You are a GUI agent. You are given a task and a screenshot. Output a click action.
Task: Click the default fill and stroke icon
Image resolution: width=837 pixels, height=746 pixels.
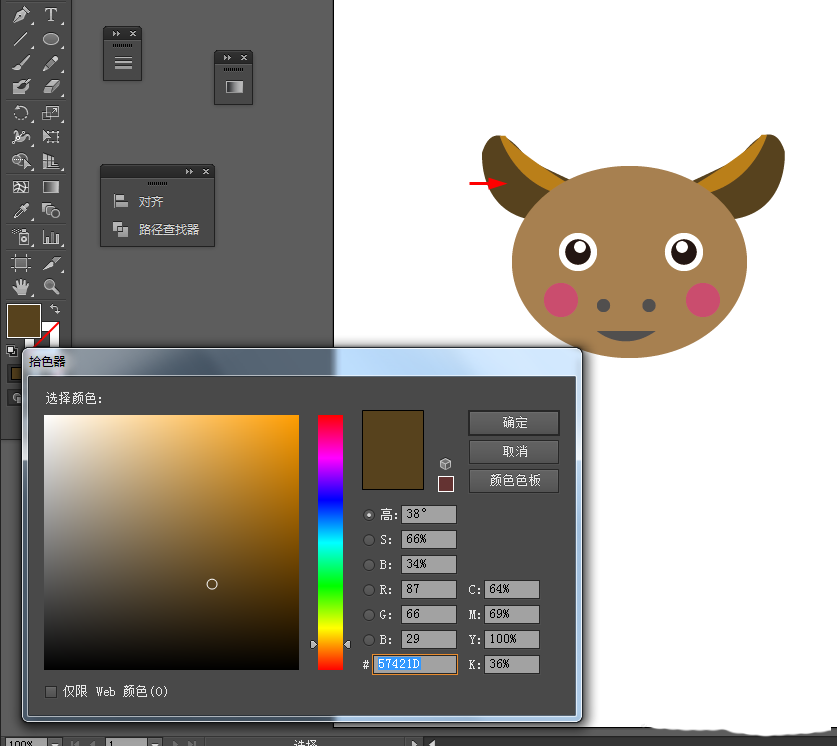point(12,351)
